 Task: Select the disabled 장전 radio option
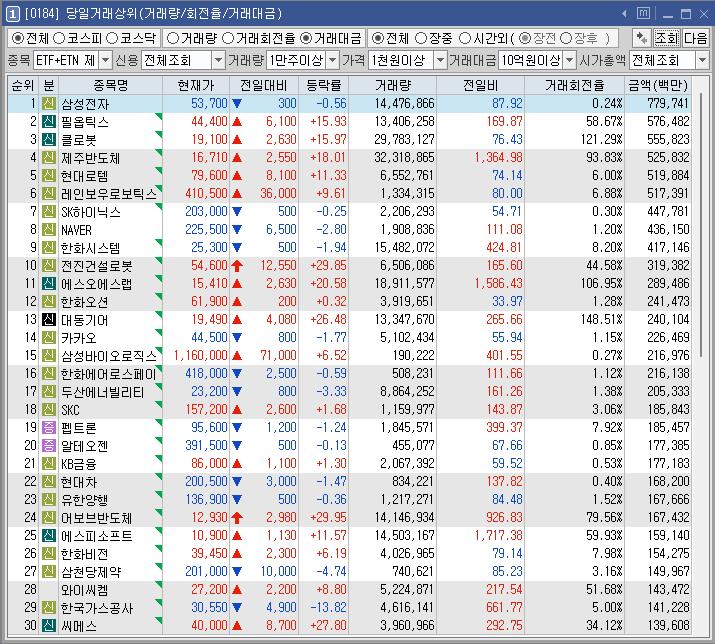point(525,38)
